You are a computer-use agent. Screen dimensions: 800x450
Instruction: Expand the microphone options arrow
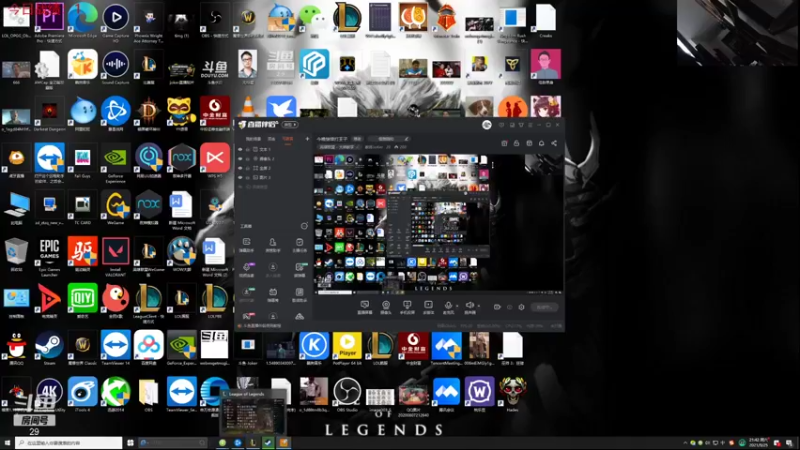tap(457, 306)
